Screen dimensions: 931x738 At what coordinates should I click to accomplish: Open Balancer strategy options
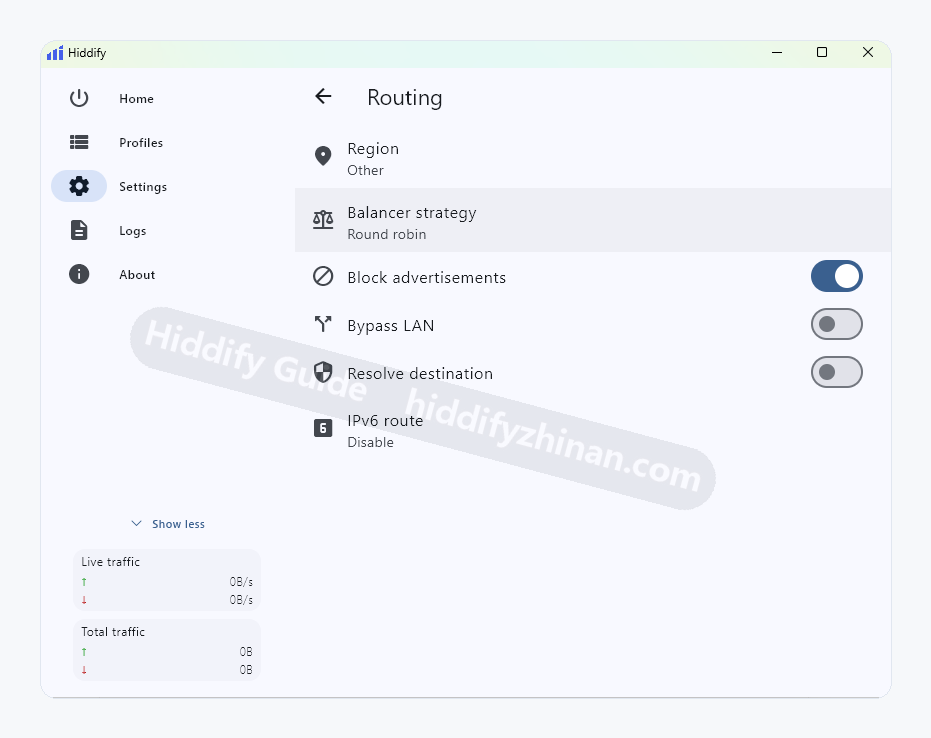coord(593,220)
